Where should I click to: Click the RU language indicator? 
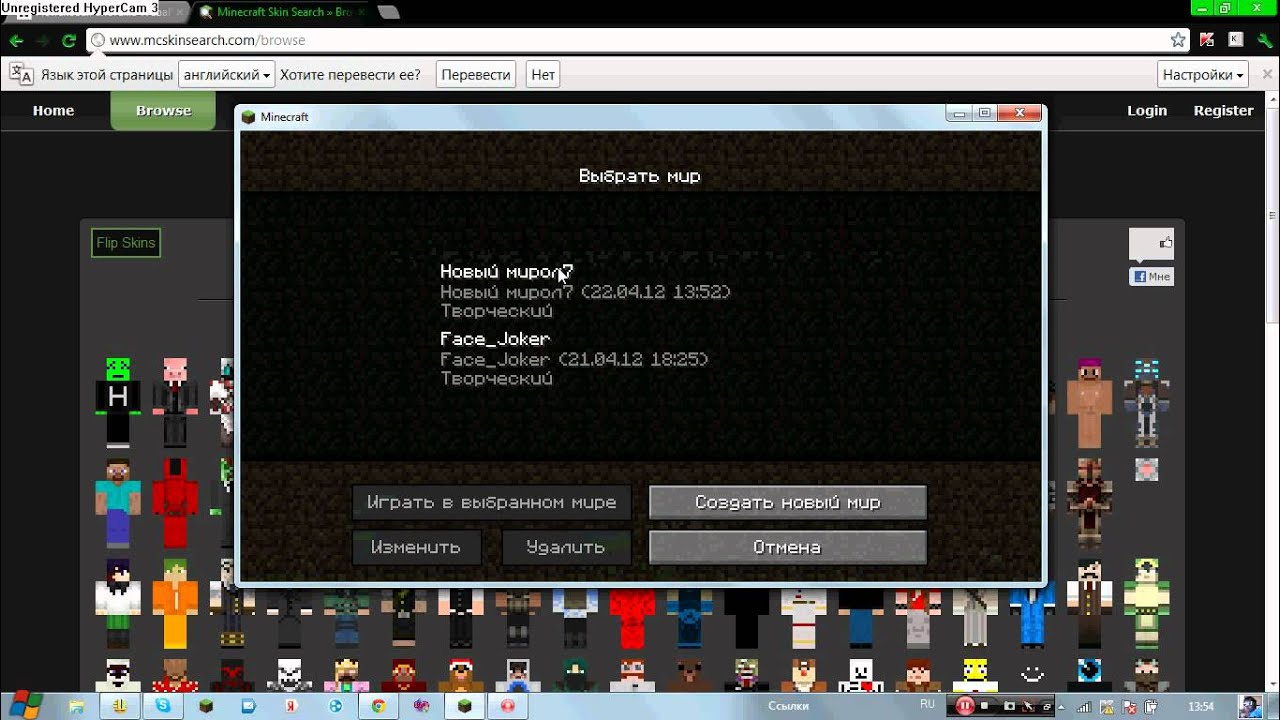click(x=927, y=705)
